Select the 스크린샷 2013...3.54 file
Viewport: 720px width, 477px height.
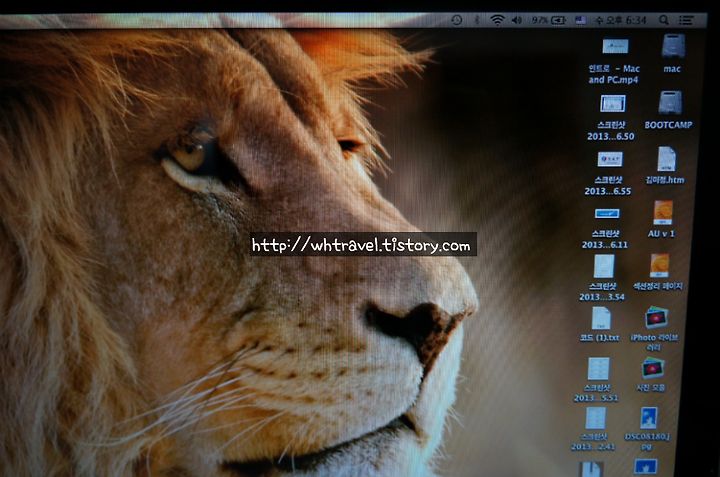tap(604, 266)
